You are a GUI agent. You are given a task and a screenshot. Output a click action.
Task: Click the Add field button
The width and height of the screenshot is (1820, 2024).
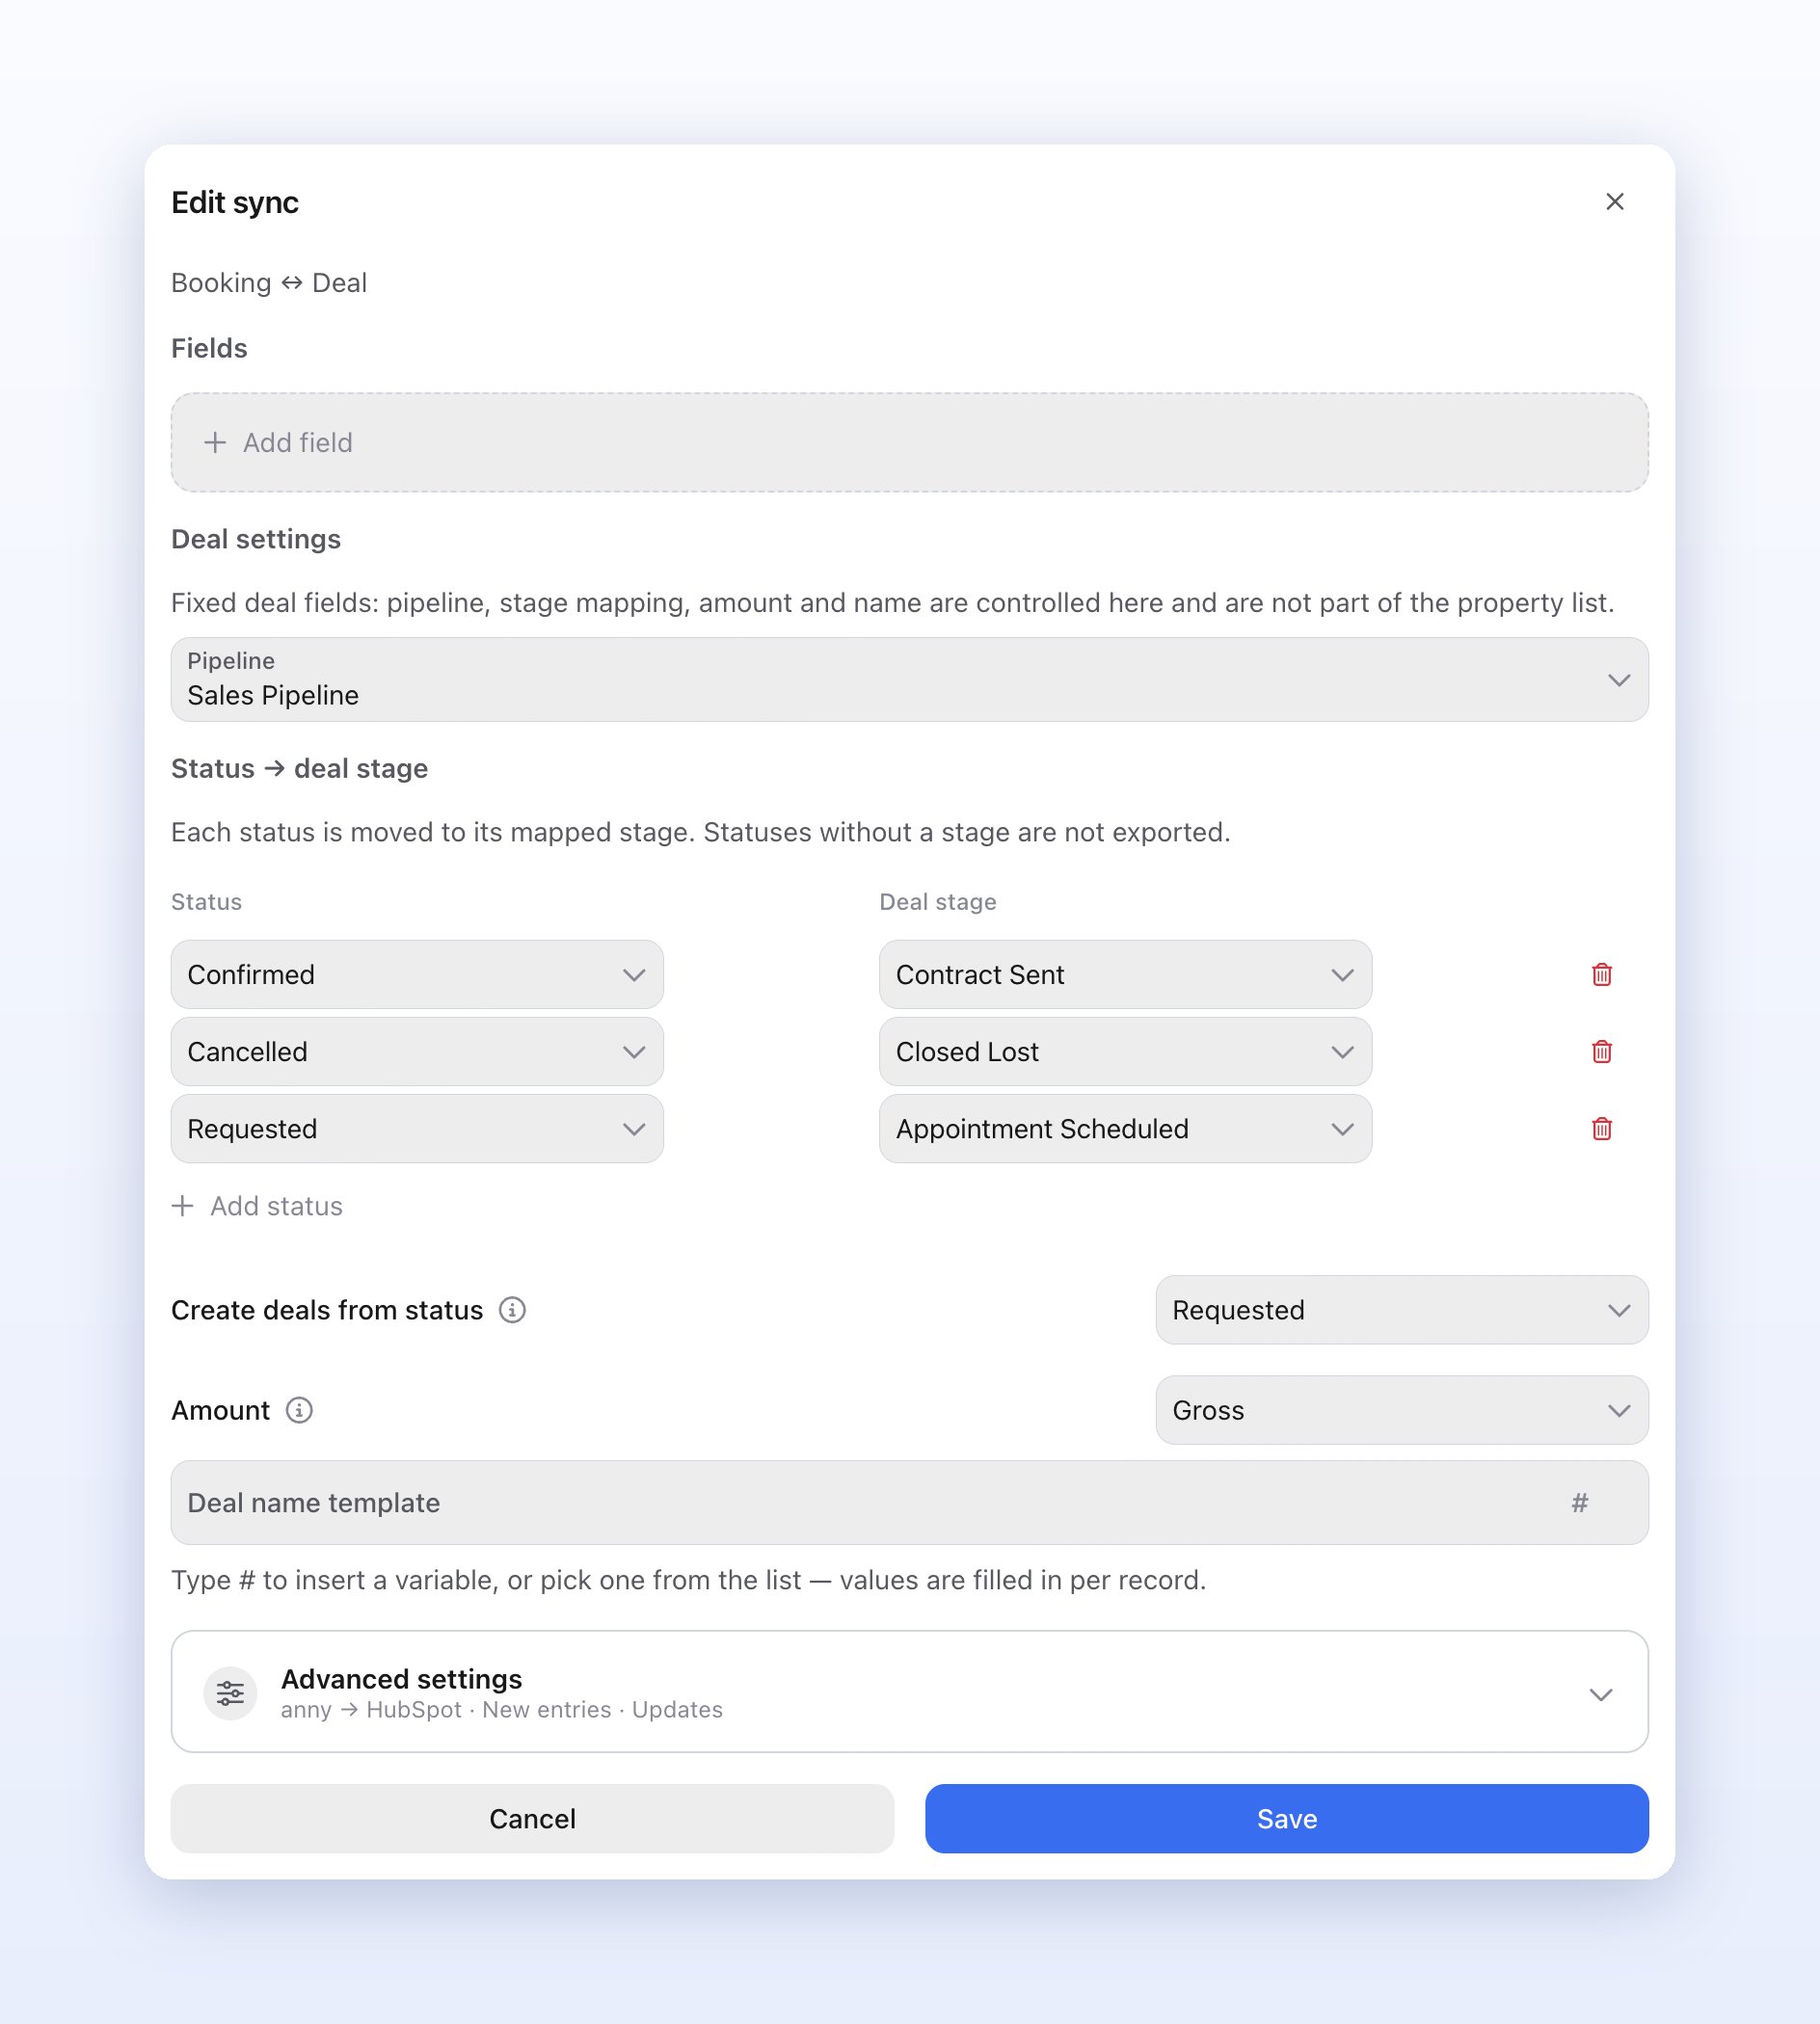[909, 442]
